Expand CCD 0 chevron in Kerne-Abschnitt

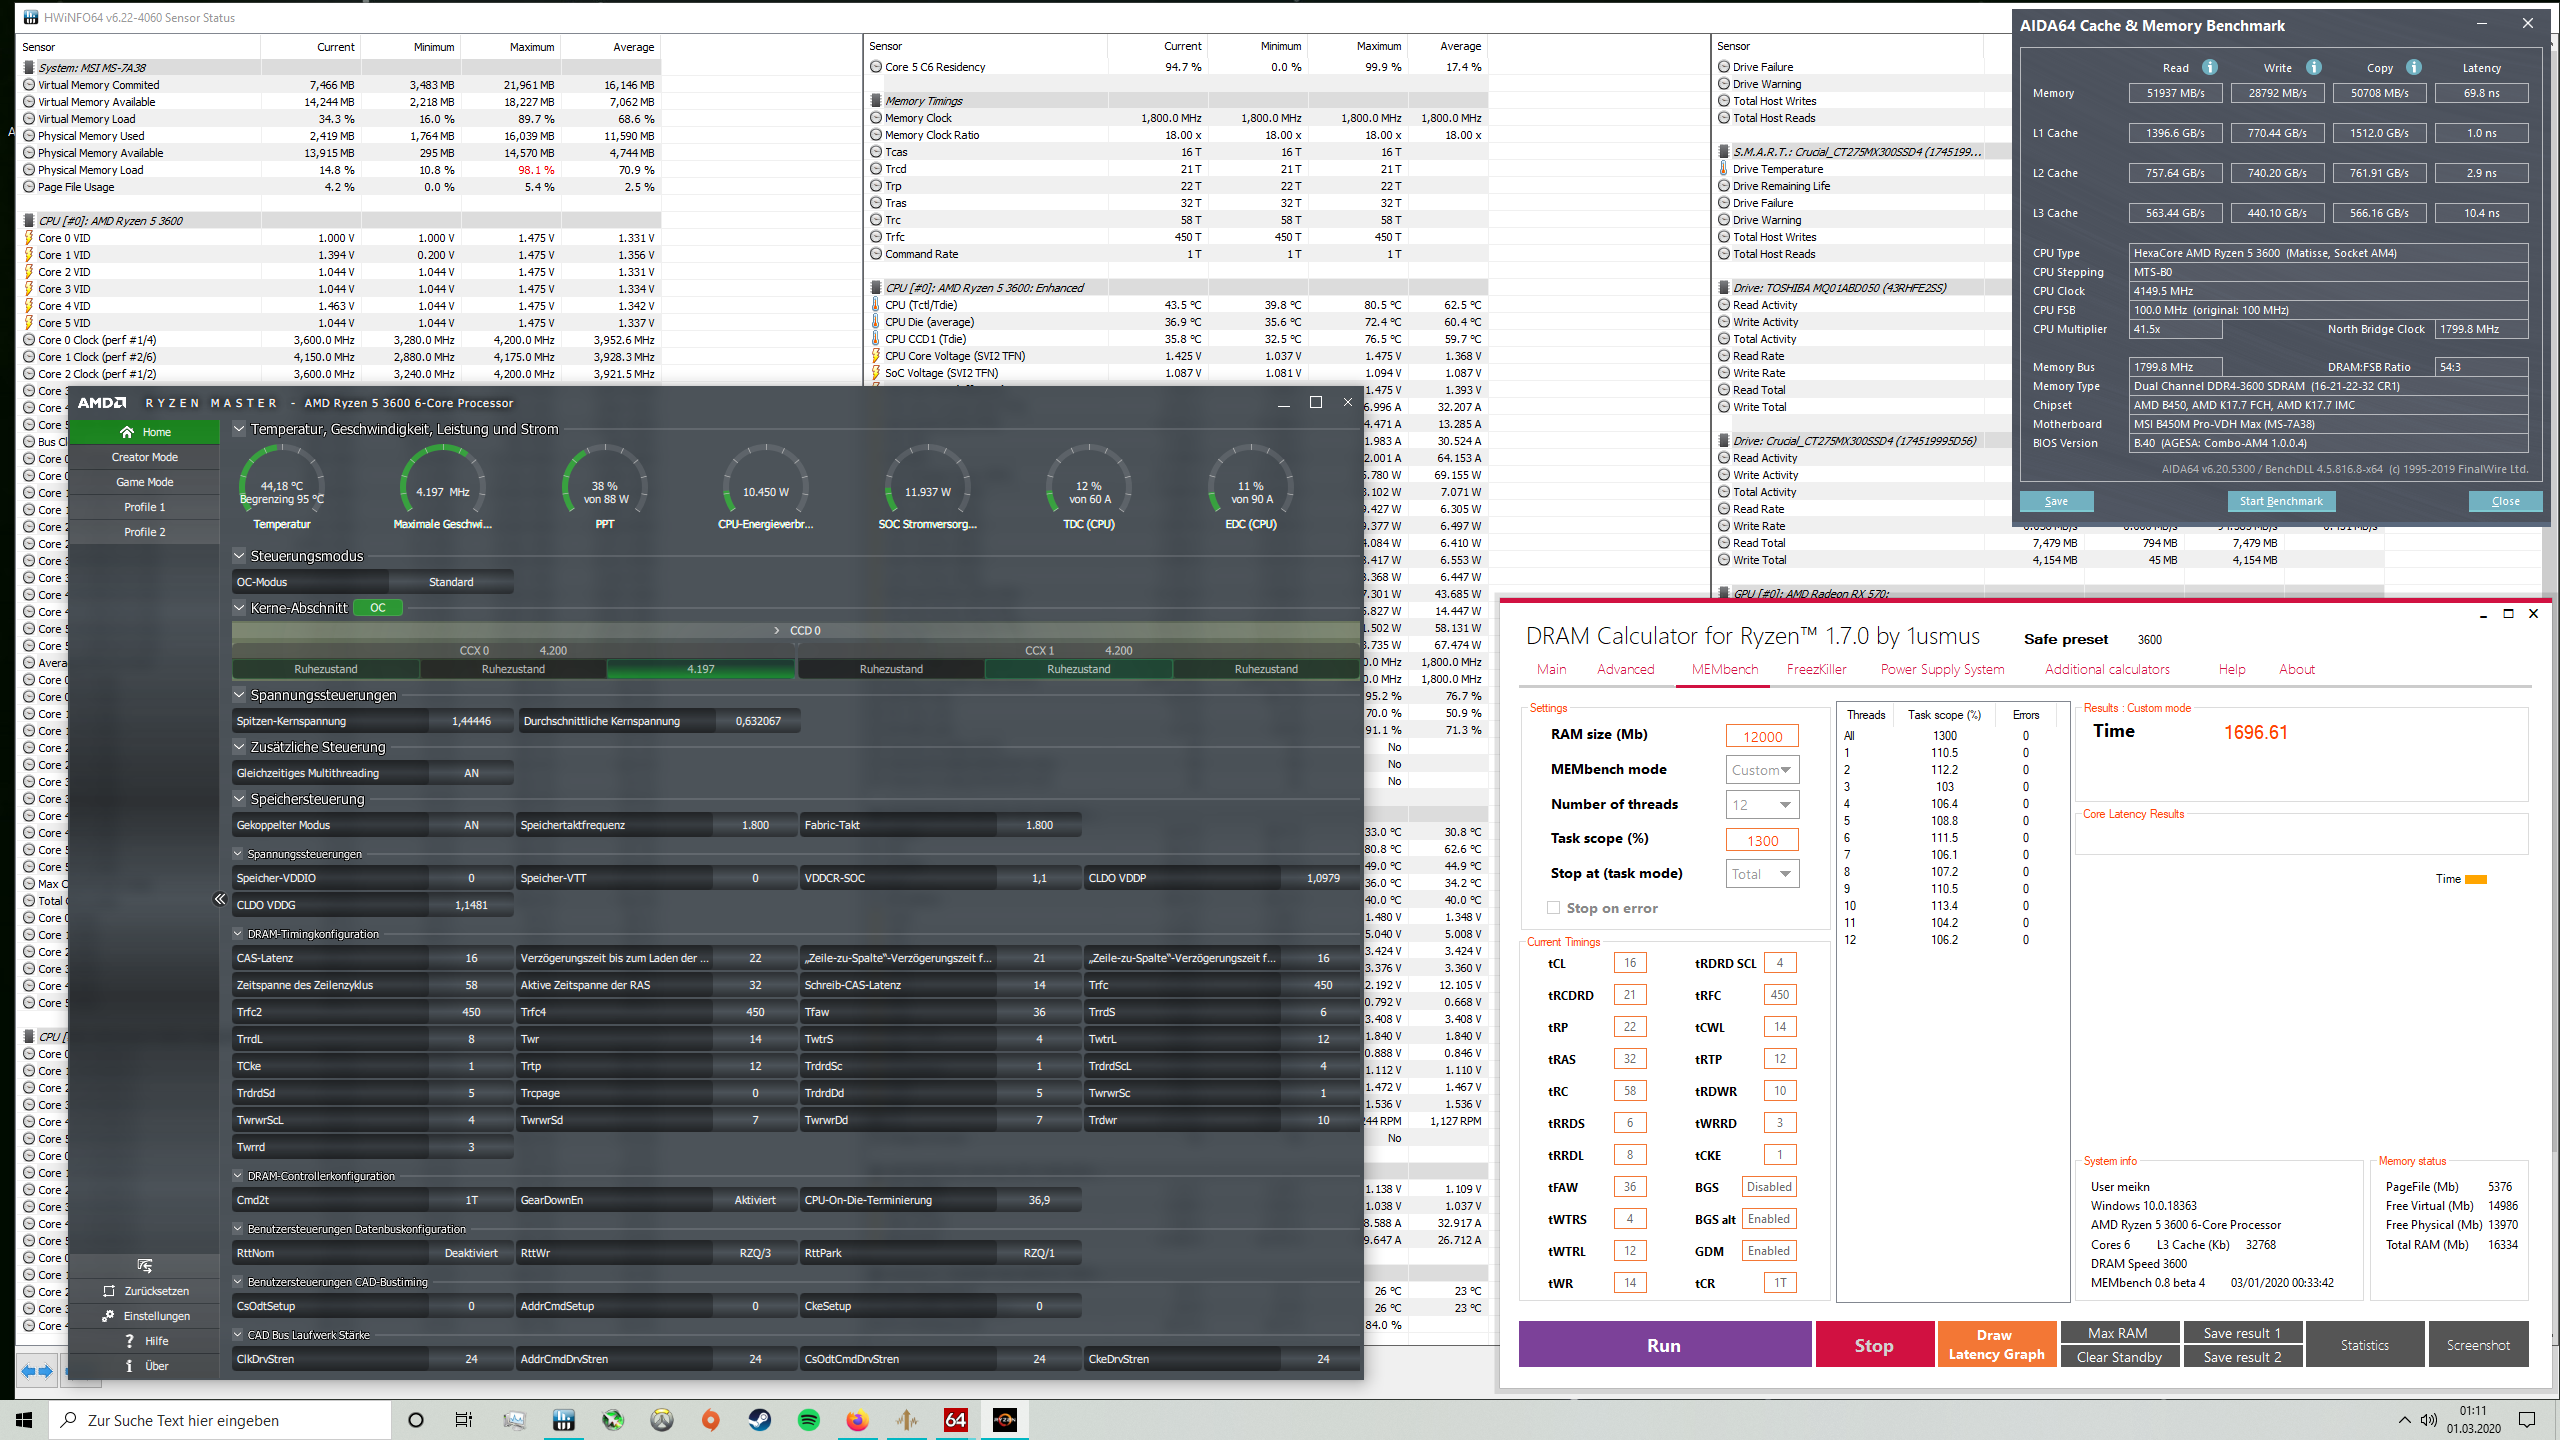point(777,631)
